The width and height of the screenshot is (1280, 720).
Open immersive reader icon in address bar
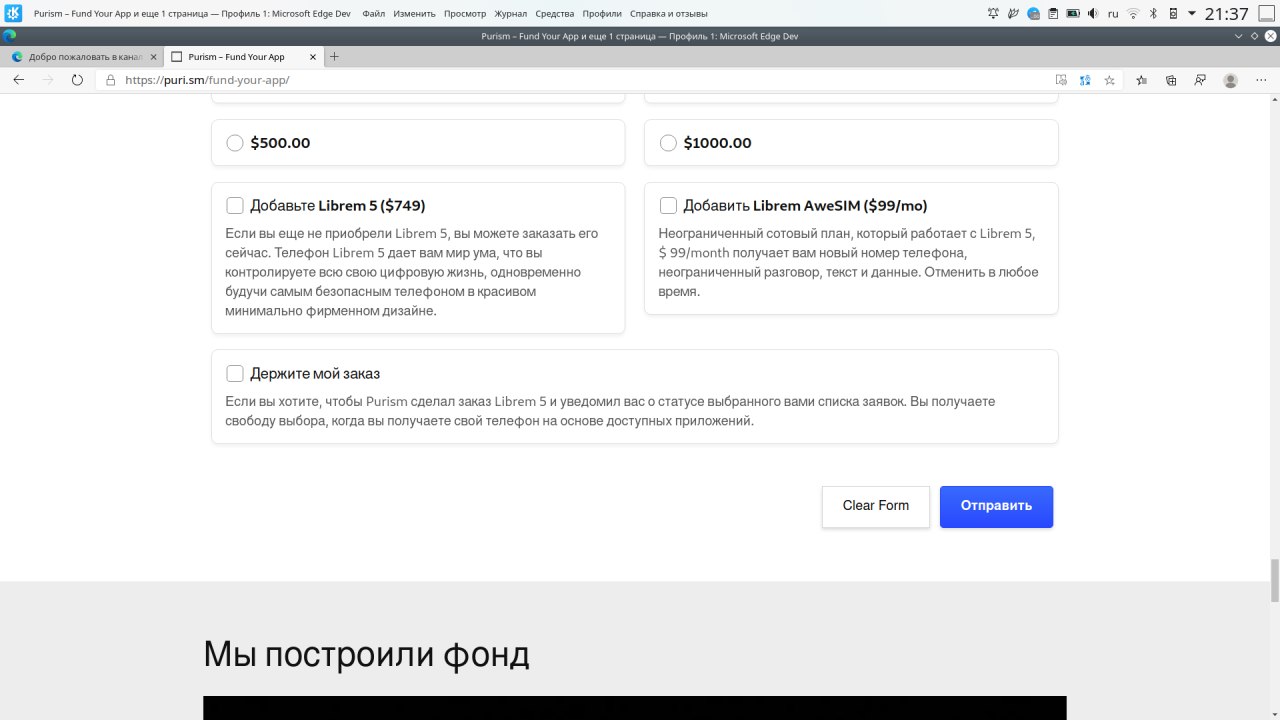pyautogui.click(x=1061, y=80)
